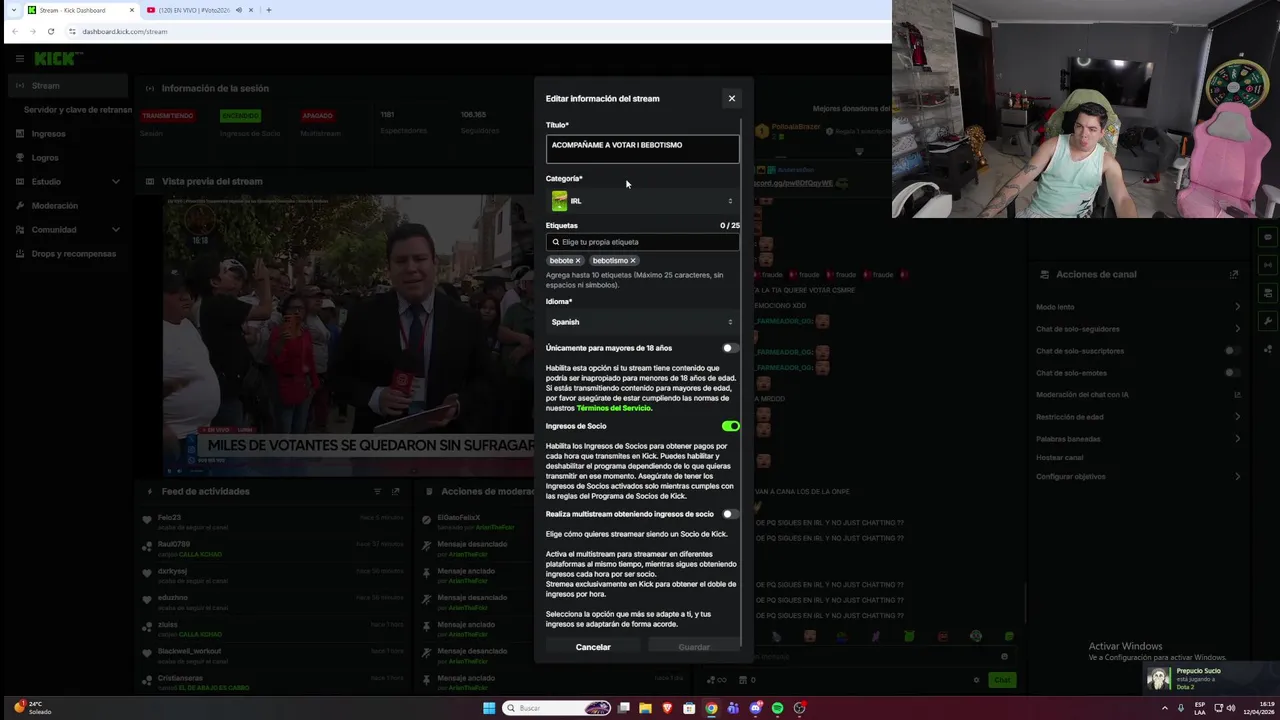Toggle Únicamente para mayores de 18 años

coord(730,348)
